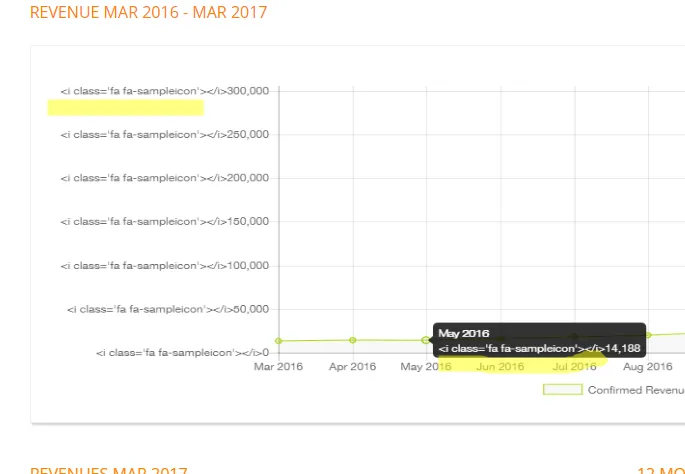Click the Jun 2016 x-axis label
Screen dimensions: 685x474
pyautogui.click(x=500, y=367)
